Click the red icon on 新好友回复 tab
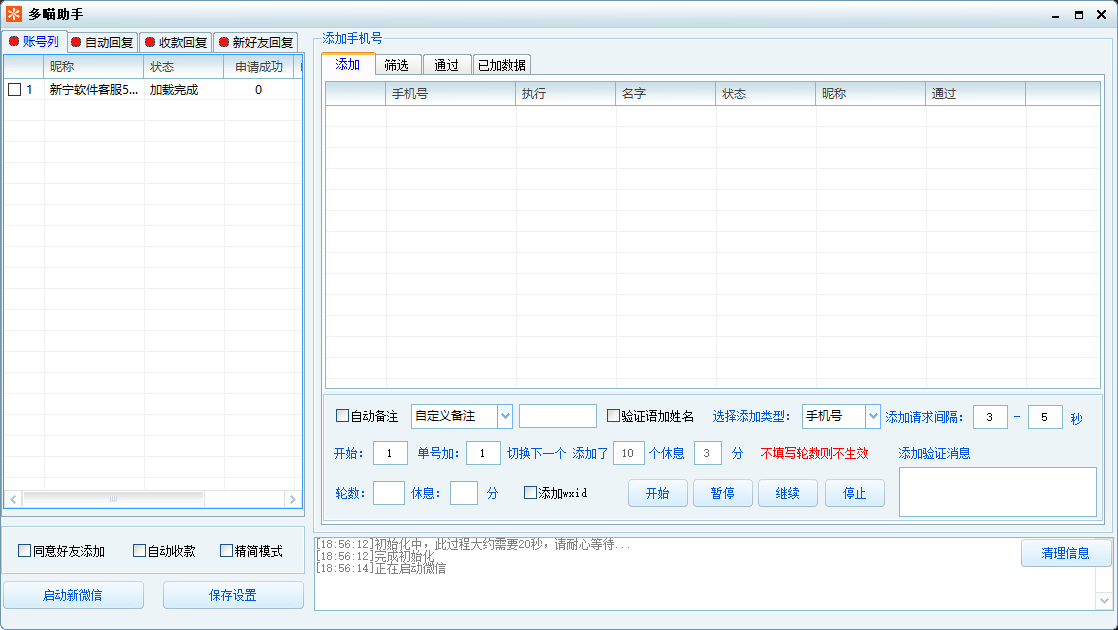This screenshot has width=1118, height=630. pyautogui.click(x=223, y=42)
